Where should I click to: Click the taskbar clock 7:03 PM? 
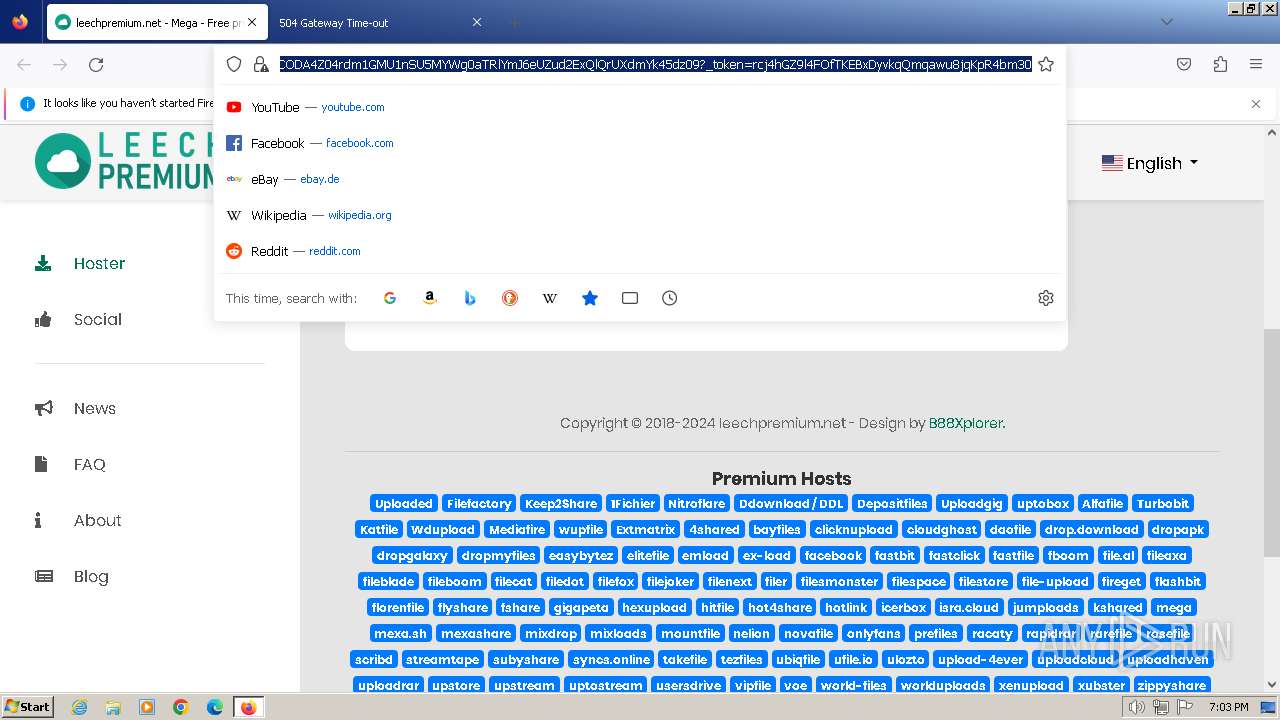pyautogui.click(x=1229, y=707)
